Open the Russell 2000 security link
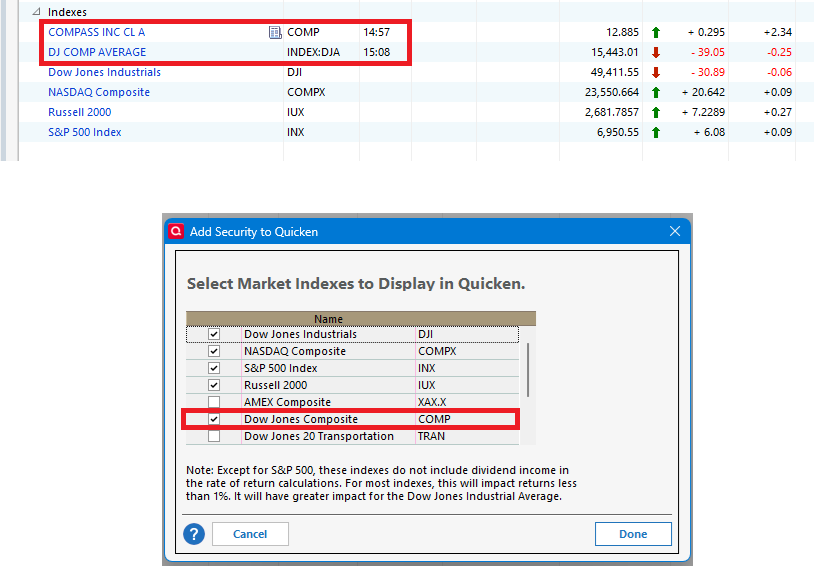Viewport: 825px width, 585px height. click(79, 112)
